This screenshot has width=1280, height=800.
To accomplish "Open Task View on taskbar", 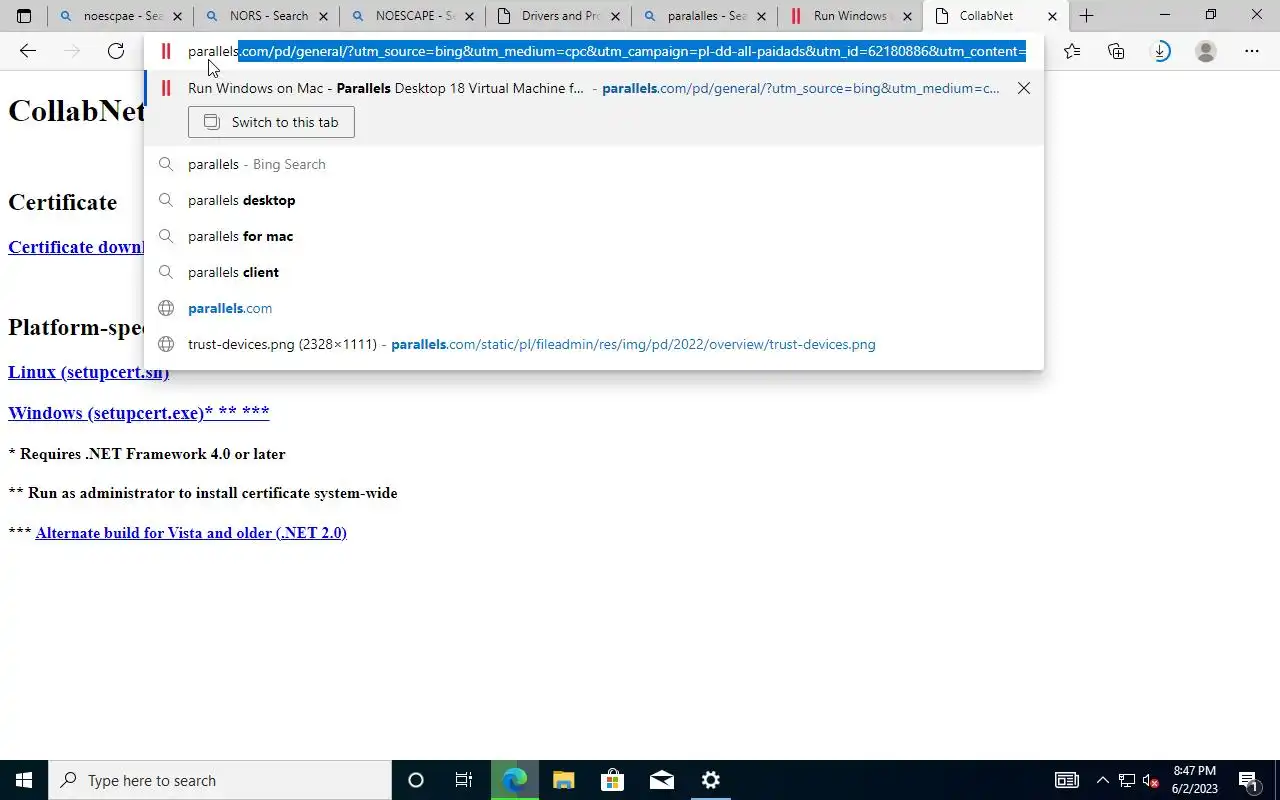I will coord(464,780).
